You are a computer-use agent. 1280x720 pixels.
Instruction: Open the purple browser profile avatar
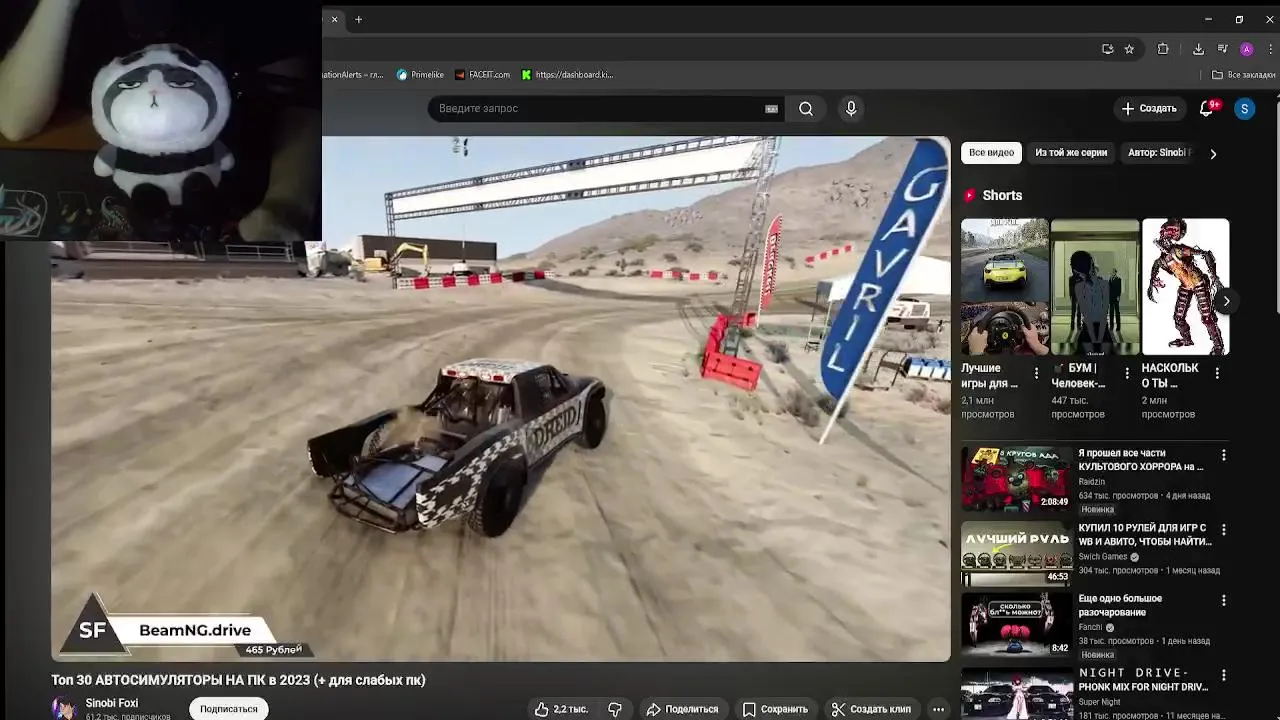(1246, 49)
